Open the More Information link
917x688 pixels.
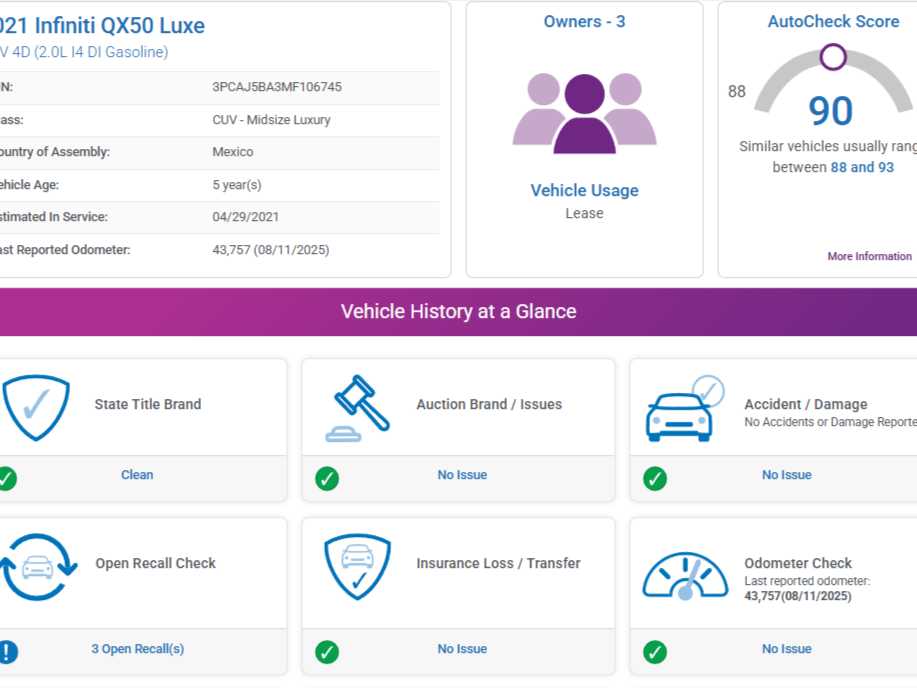coord(869,256)
